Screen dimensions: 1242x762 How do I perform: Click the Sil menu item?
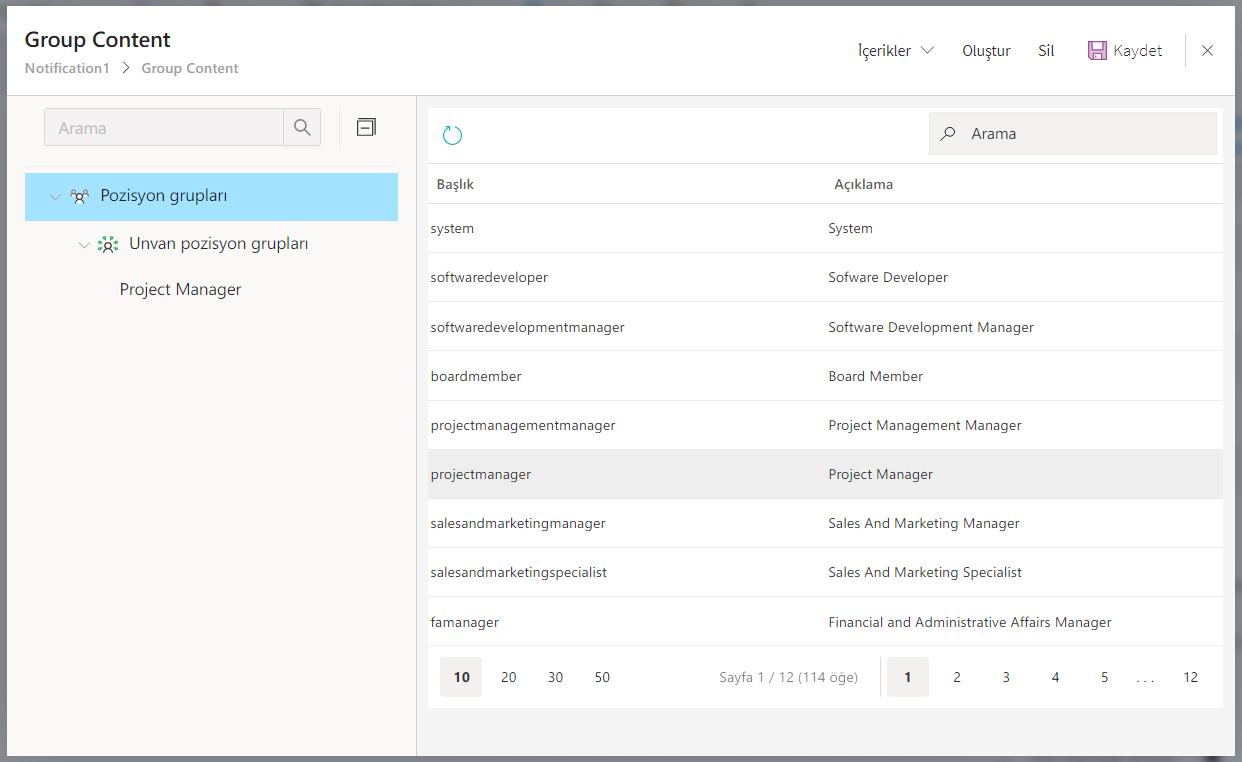tap(1046, 51)
